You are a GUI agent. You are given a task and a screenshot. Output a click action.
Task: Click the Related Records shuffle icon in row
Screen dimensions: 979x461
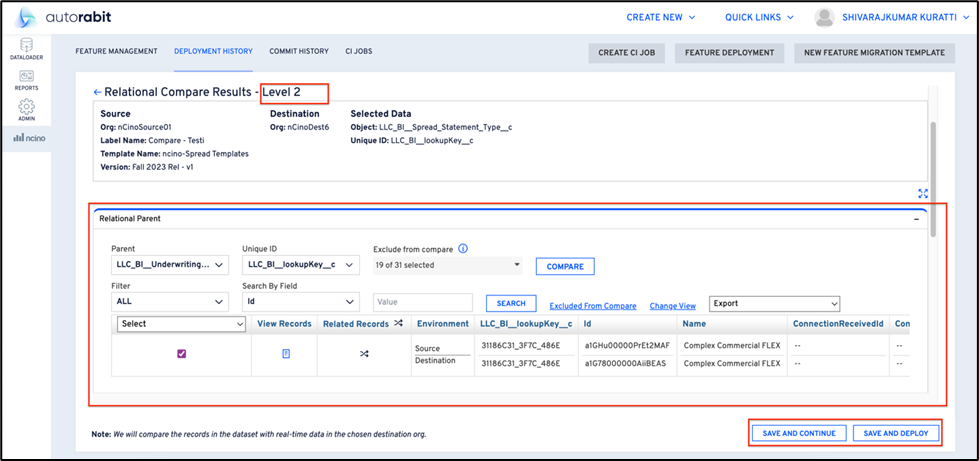point(364,354)
